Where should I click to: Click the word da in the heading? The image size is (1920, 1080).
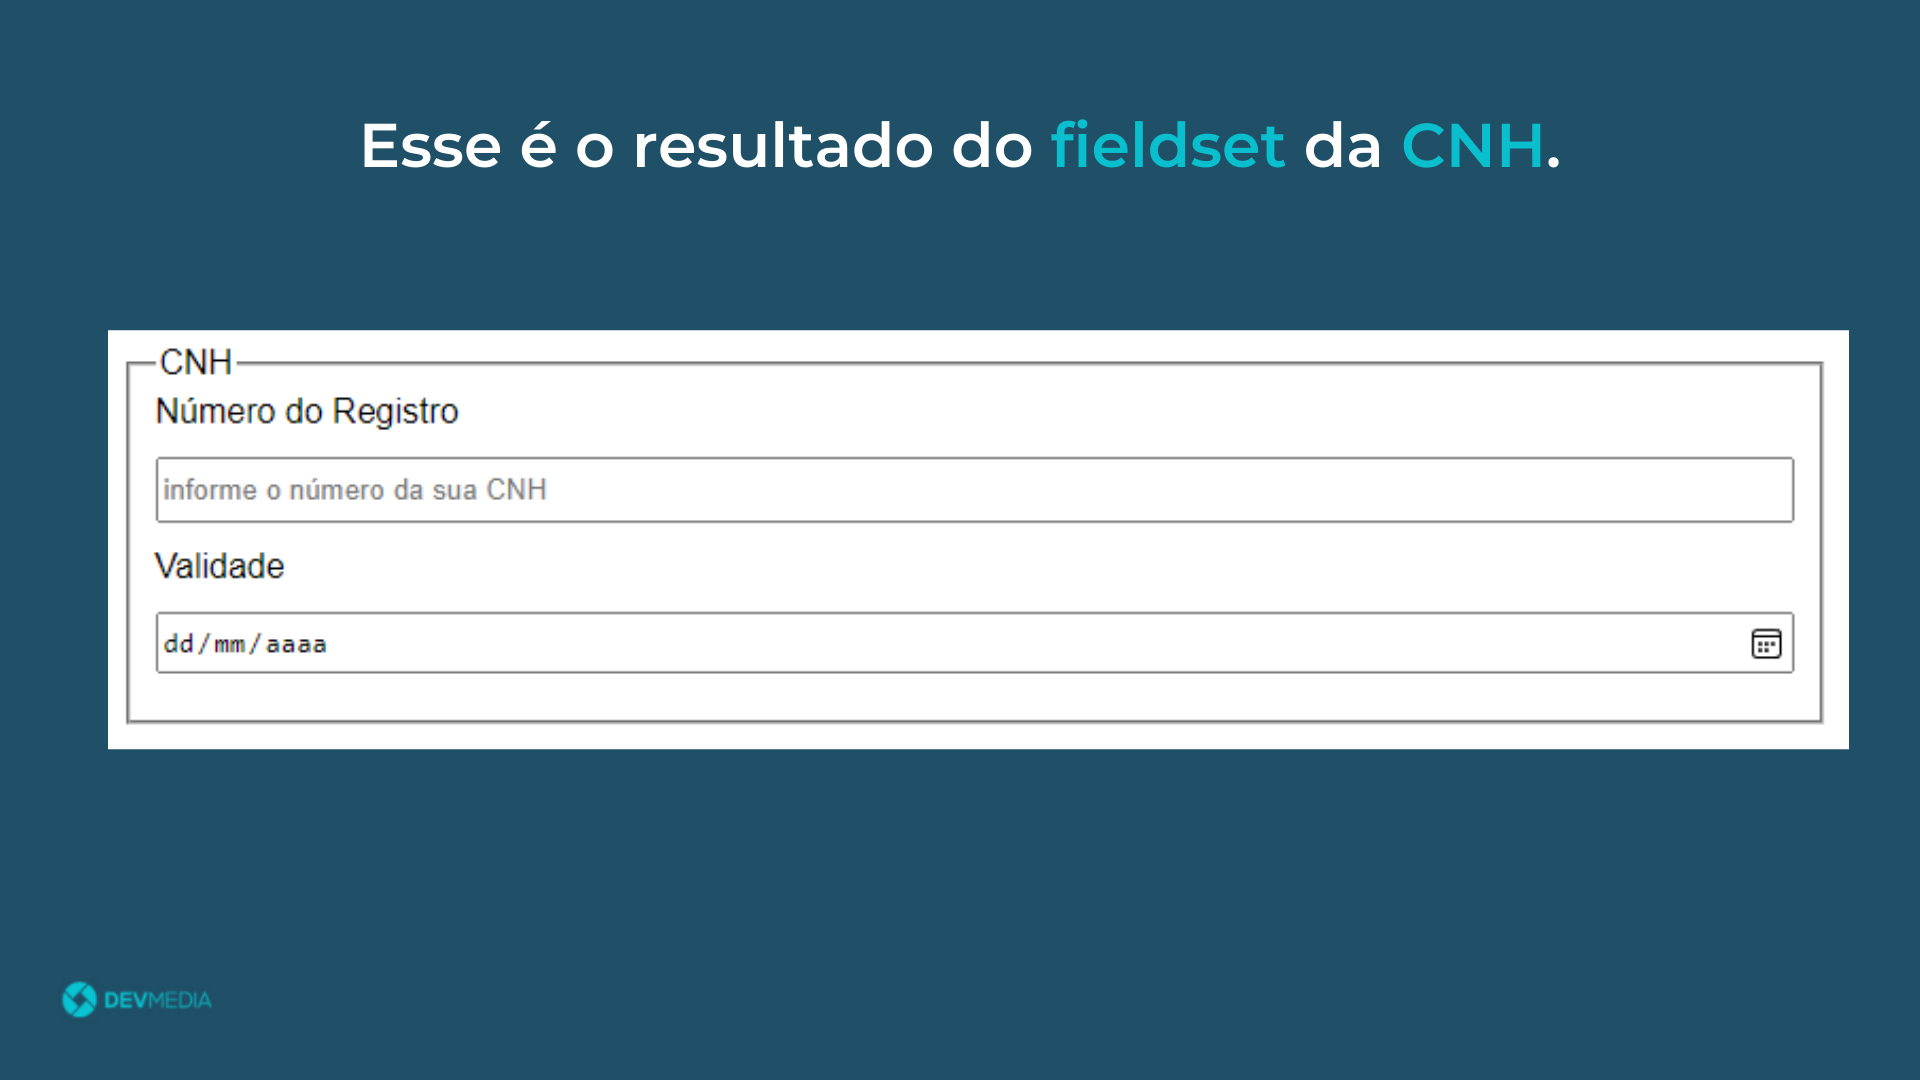point(1342,146)
